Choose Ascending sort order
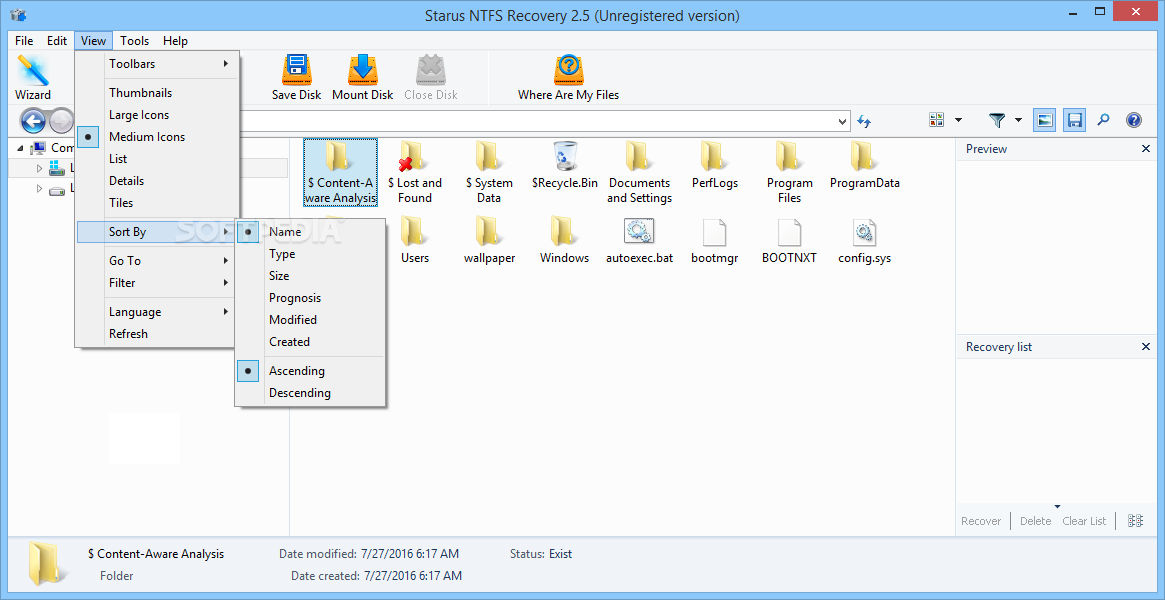 pos(310,371)
